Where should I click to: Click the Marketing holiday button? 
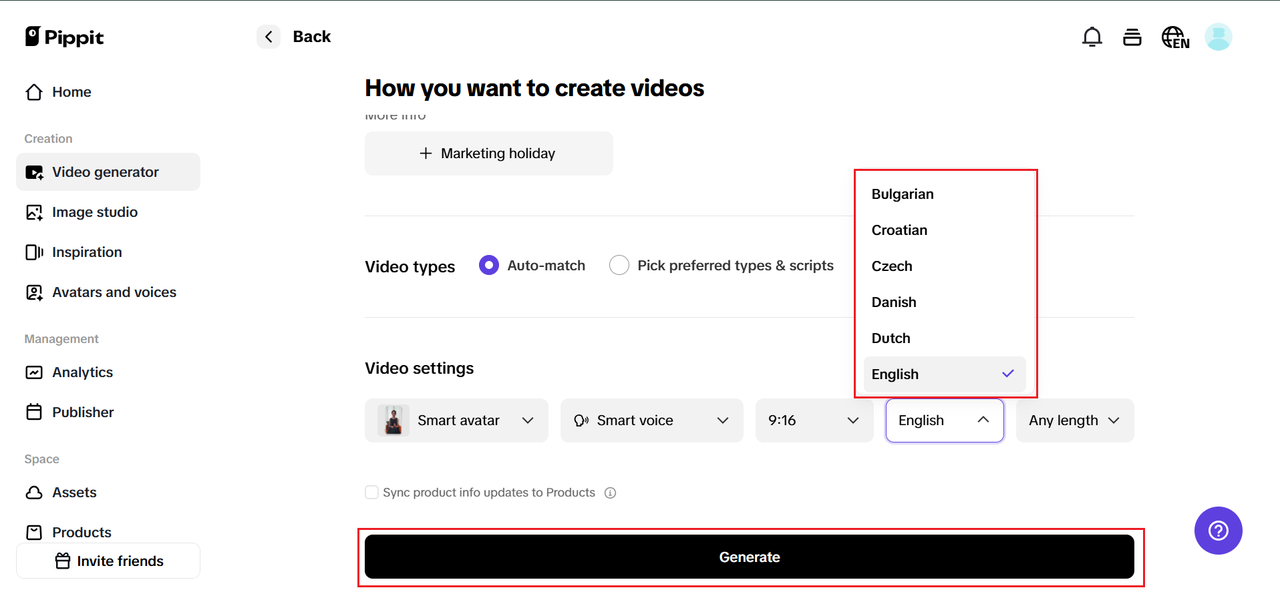488,153
